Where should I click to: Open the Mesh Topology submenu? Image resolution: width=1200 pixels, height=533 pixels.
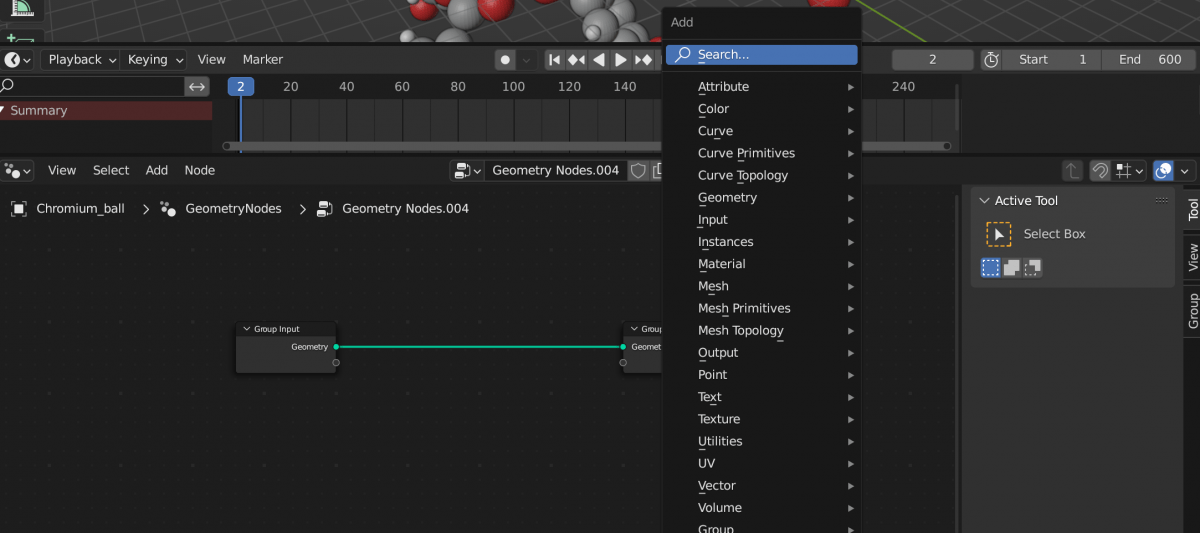coord(761,331)
